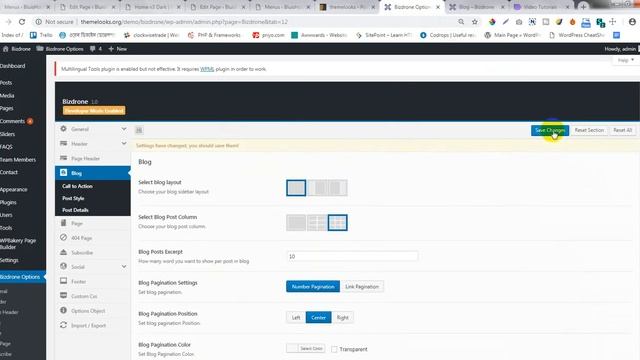
Task: Set pagination position to Left
Action: (296, 318)
